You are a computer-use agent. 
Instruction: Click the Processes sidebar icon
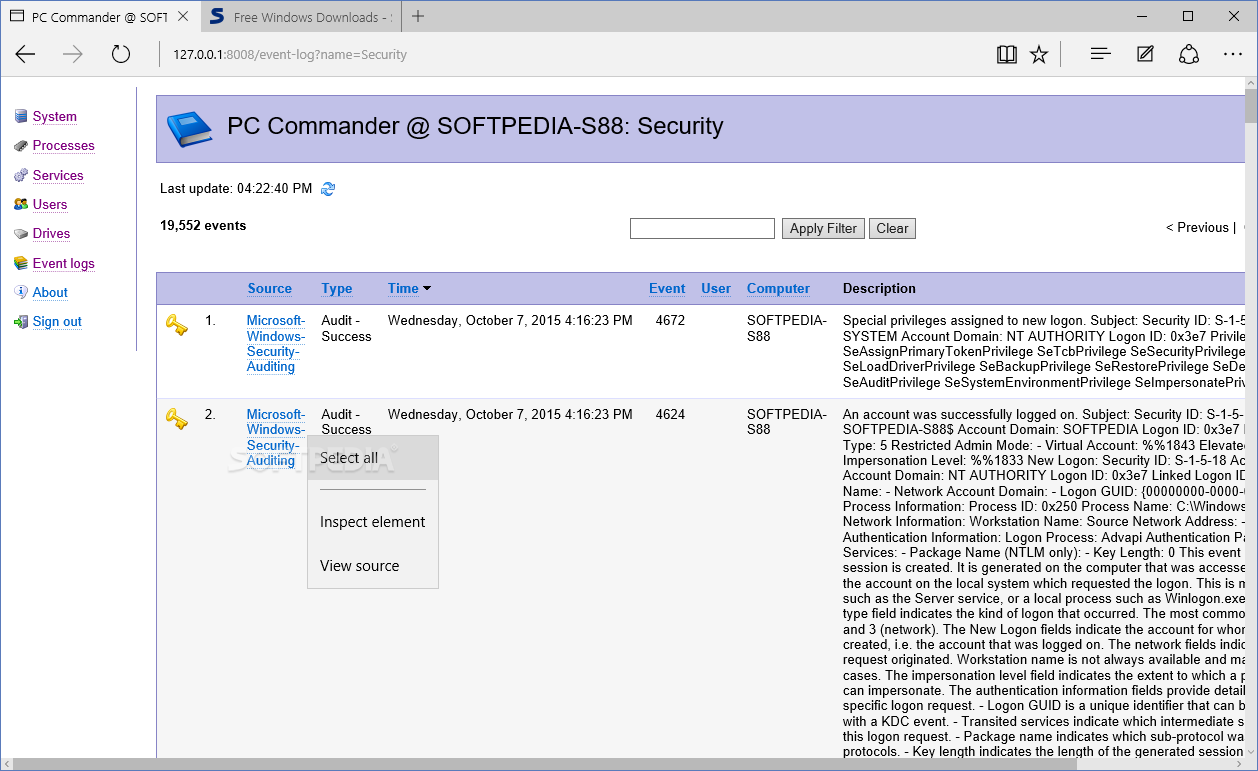point(21,146)
